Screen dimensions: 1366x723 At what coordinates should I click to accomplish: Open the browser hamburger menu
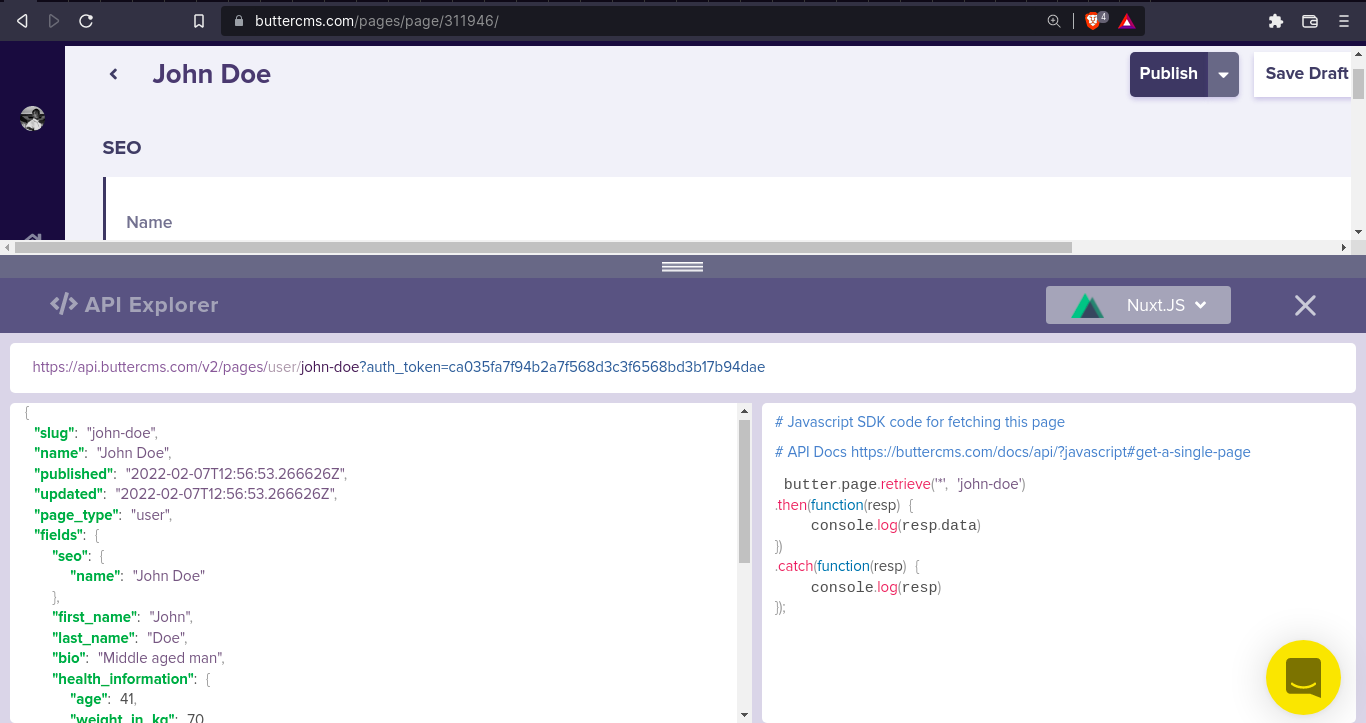[1344, 21]
